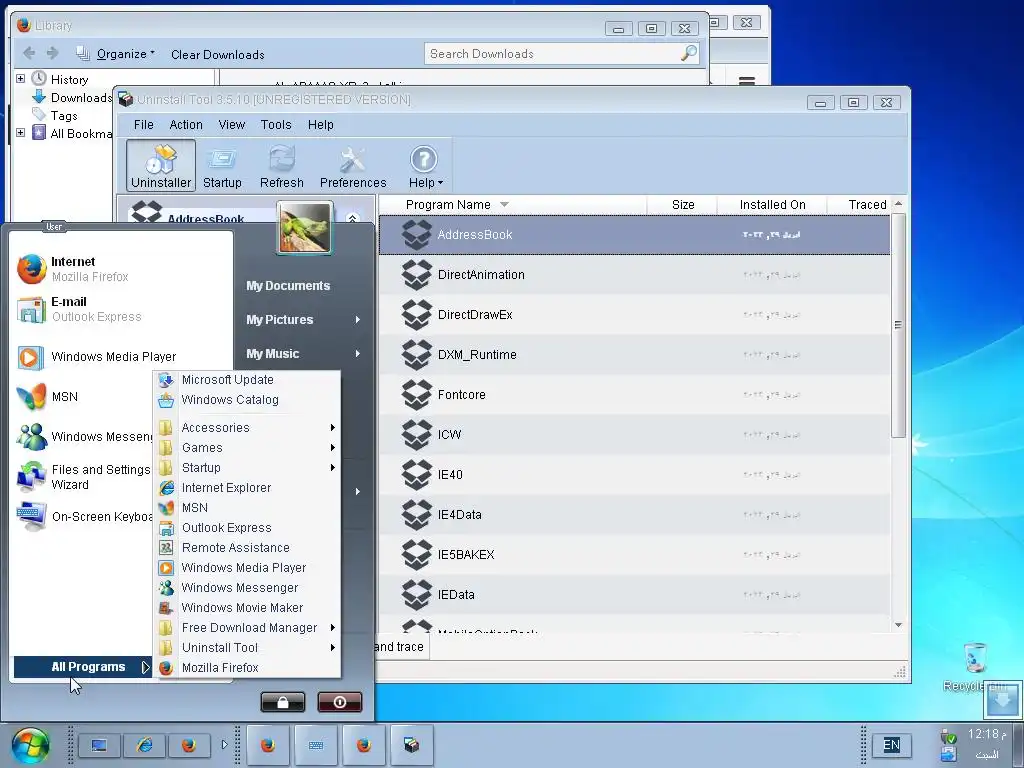Viewport: 1024px width, 768px height.
Task: Expand the History tree node in Library
Action: point(20,78)
